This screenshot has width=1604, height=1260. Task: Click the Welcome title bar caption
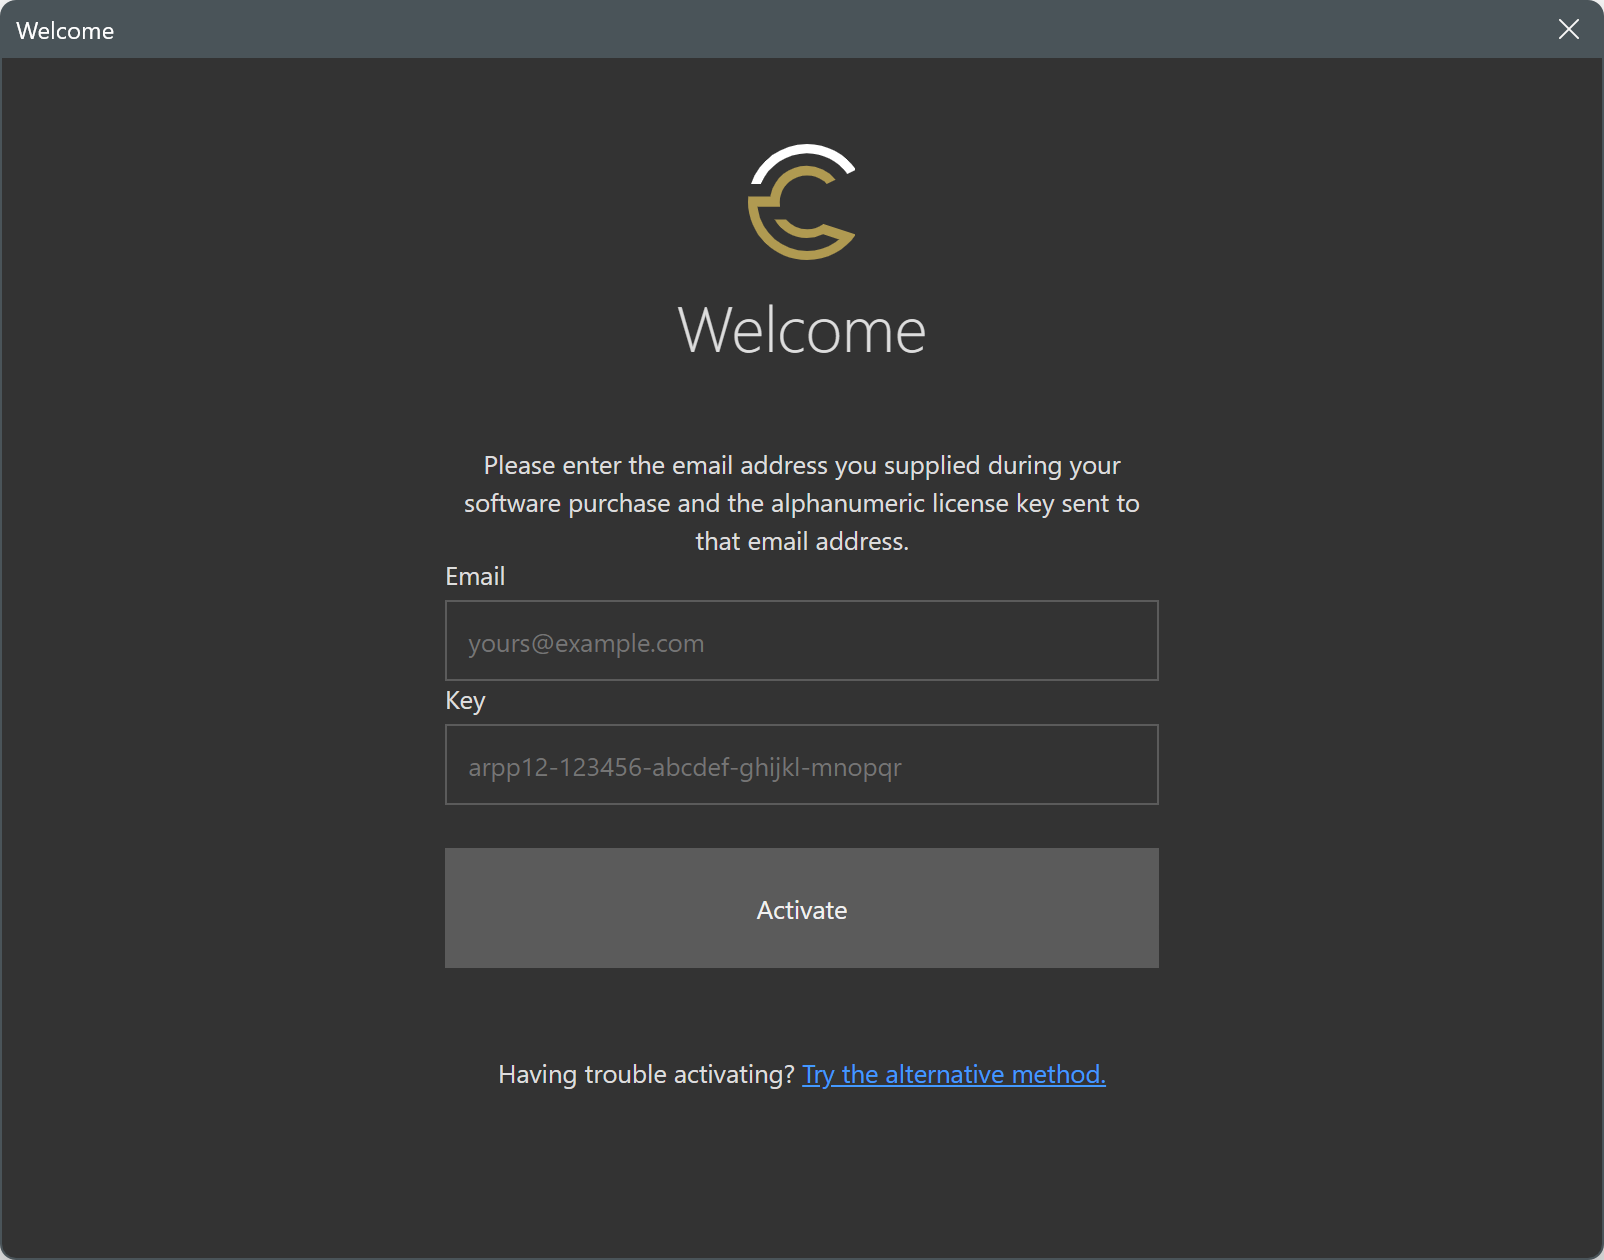pos(65,30)
